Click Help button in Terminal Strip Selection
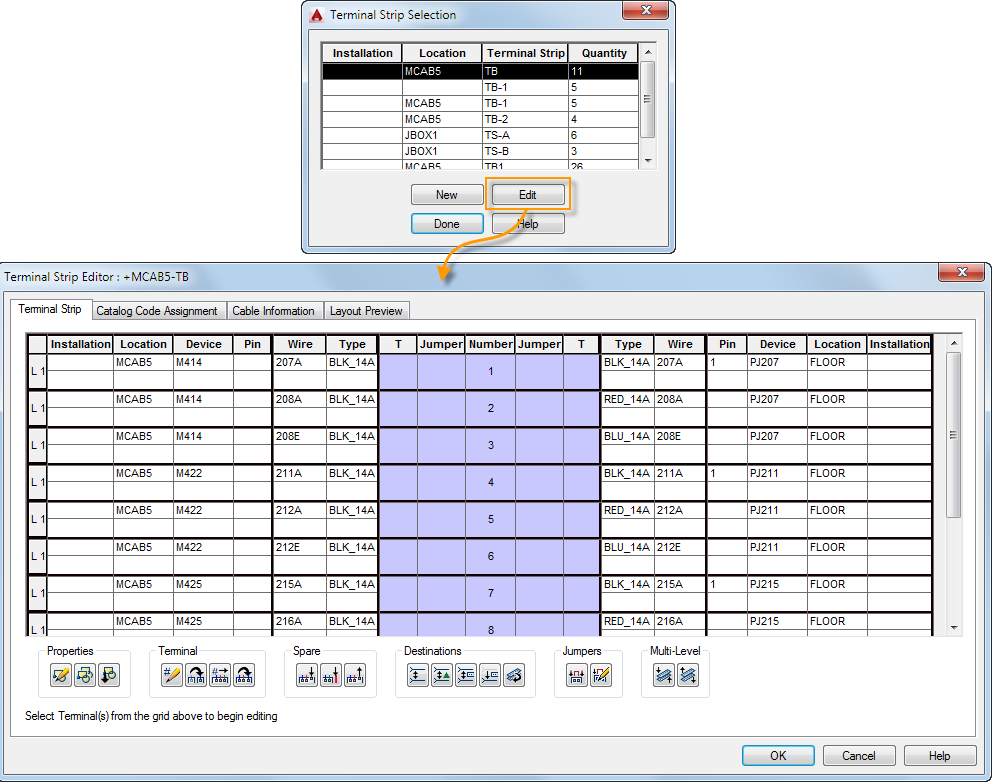This screenshot has width=994, height=782. click(528, 224)
